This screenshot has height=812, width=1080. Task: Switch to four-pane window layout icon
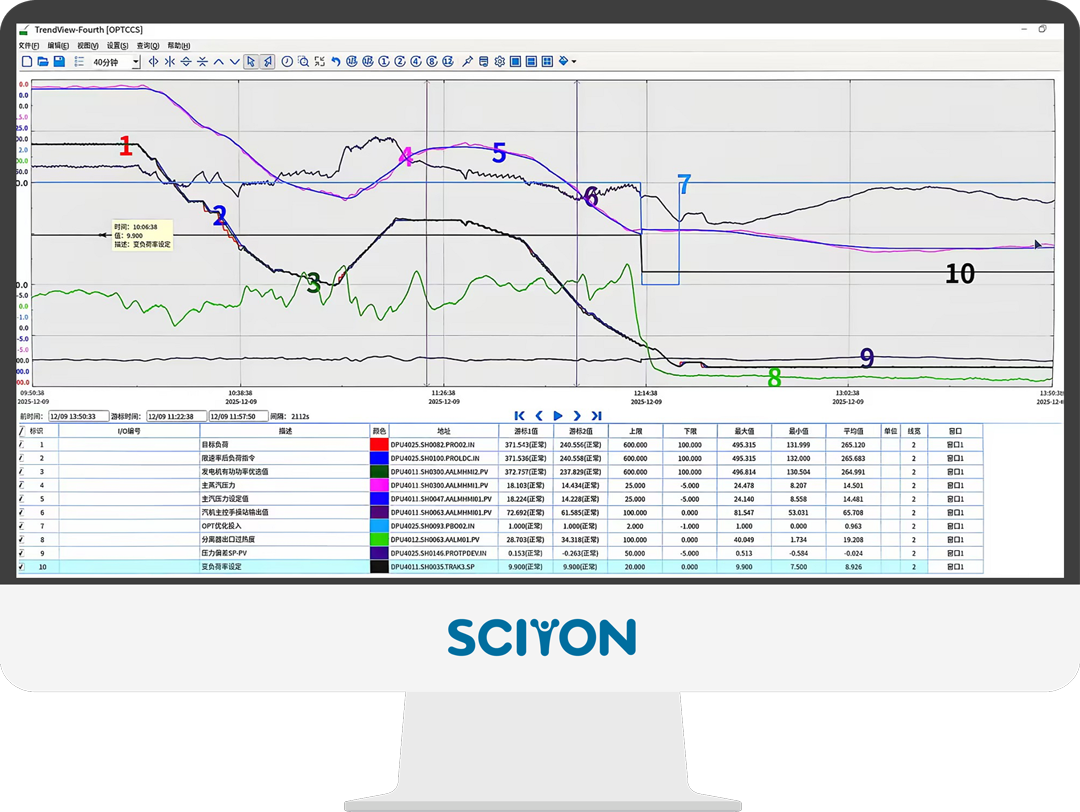[548, 61]
